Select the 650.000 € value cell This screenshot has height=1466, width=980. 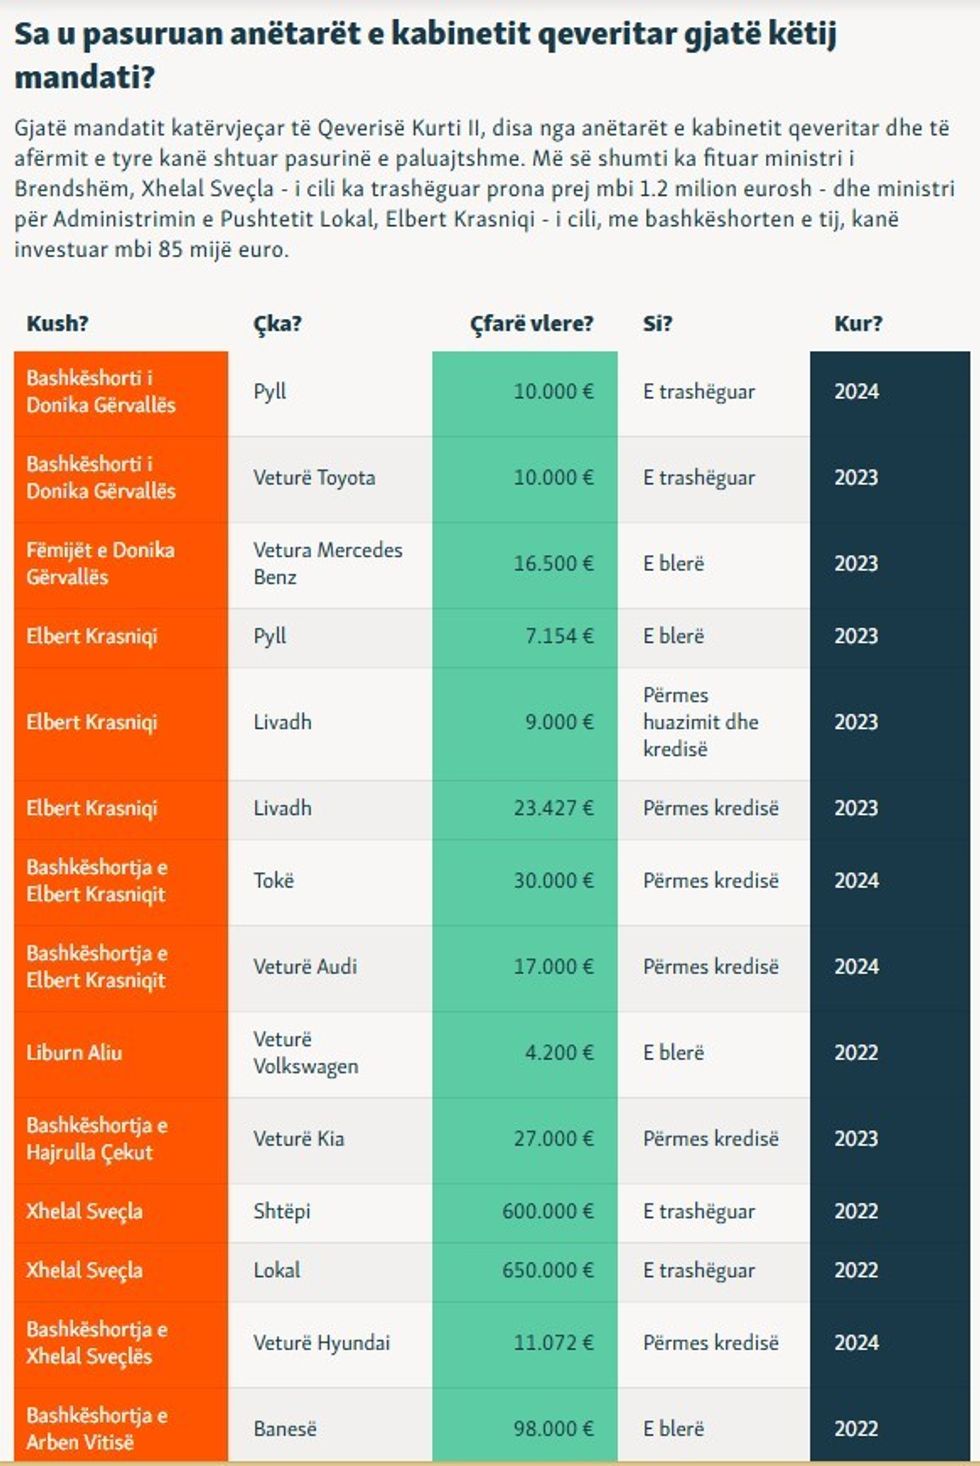coord(548,1270)
